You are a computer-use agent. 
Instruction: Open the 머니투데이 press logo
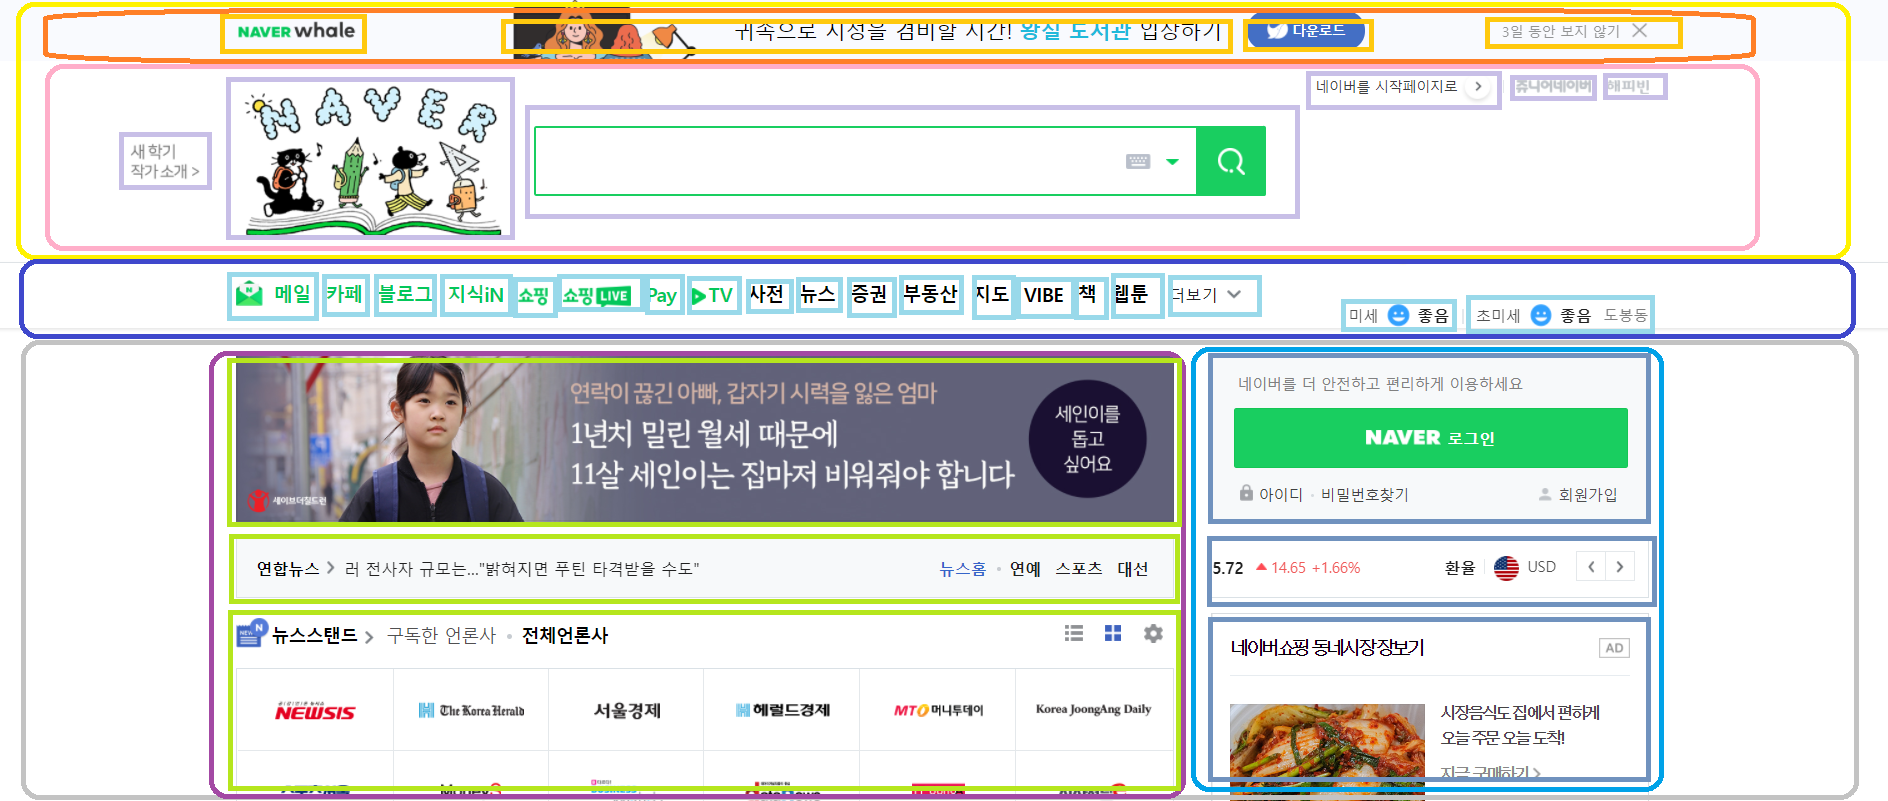[938, 710]
